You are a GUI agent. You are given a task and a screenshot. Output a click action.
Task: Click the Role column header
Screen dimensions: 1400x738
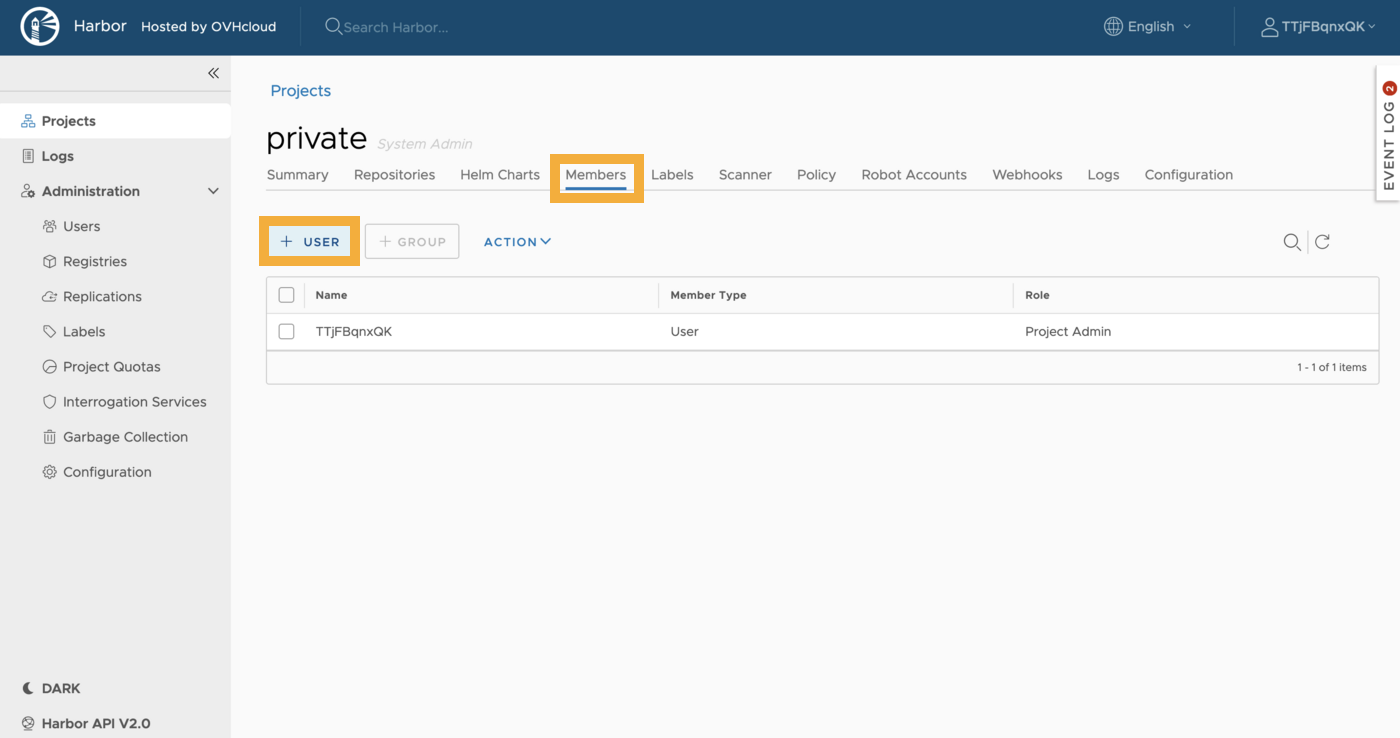coord(1037,295)
